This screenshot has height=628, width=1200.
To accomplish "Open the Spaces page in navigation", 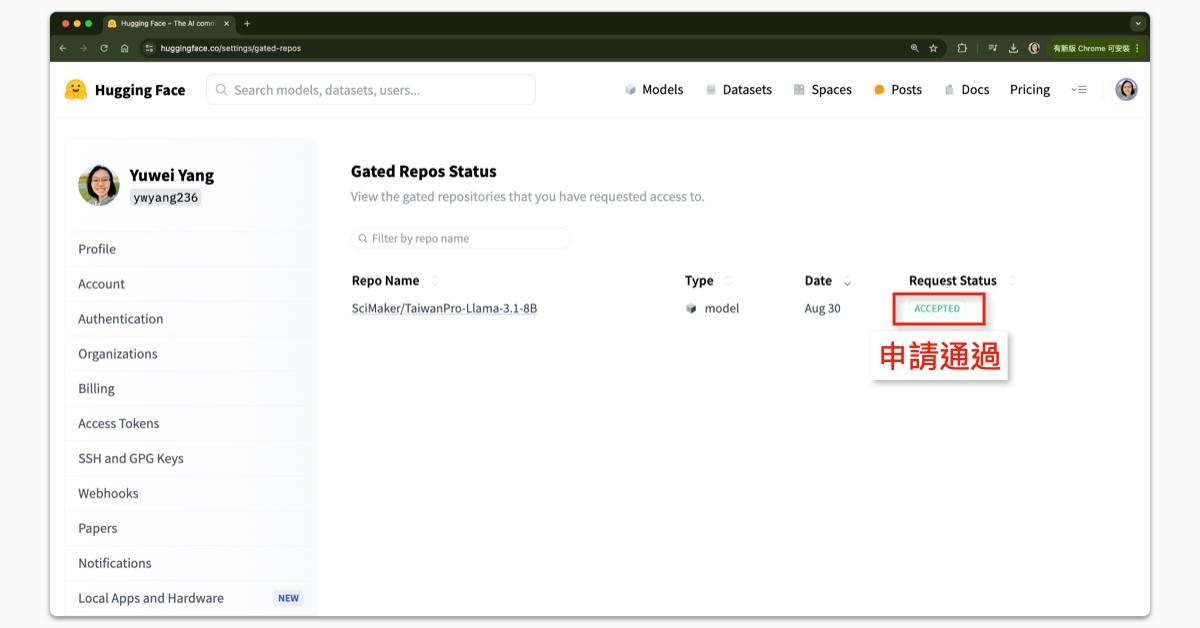I will coord(823,90).
